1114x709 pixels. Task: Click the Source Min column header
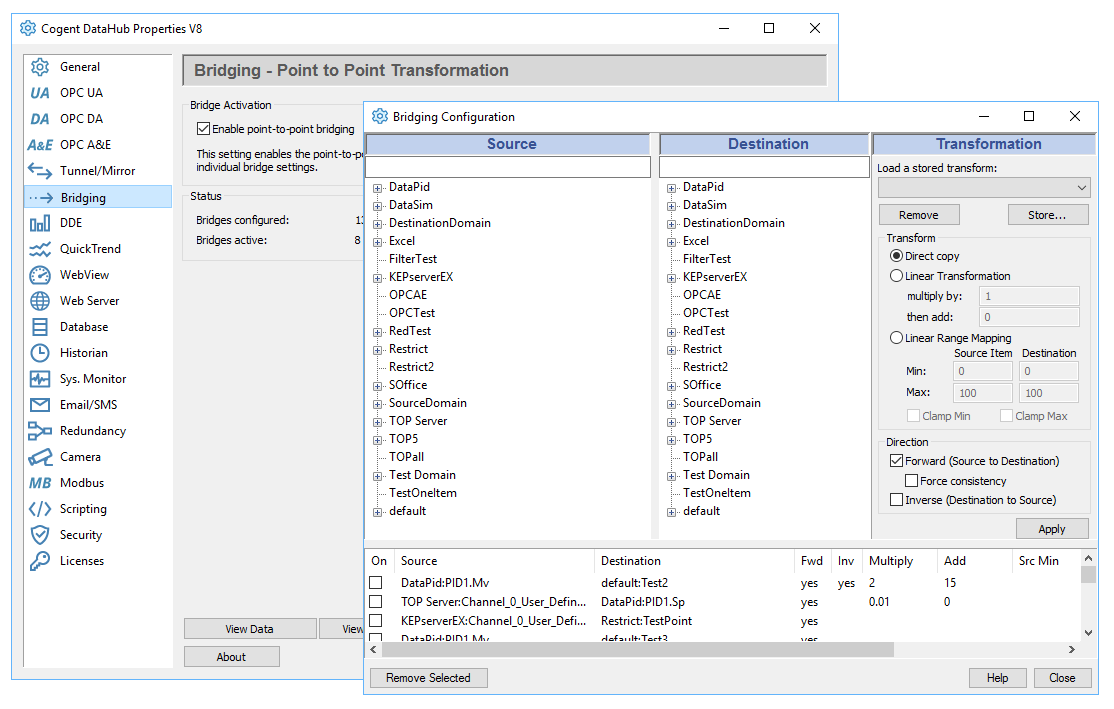[x=1039, y=561]
